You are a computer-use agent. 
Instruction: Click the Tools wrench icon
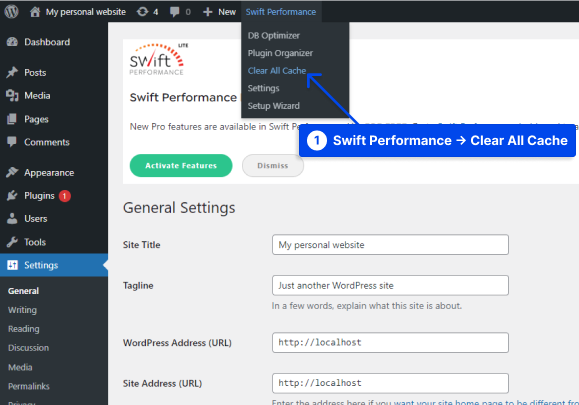[x=12, y=242]
